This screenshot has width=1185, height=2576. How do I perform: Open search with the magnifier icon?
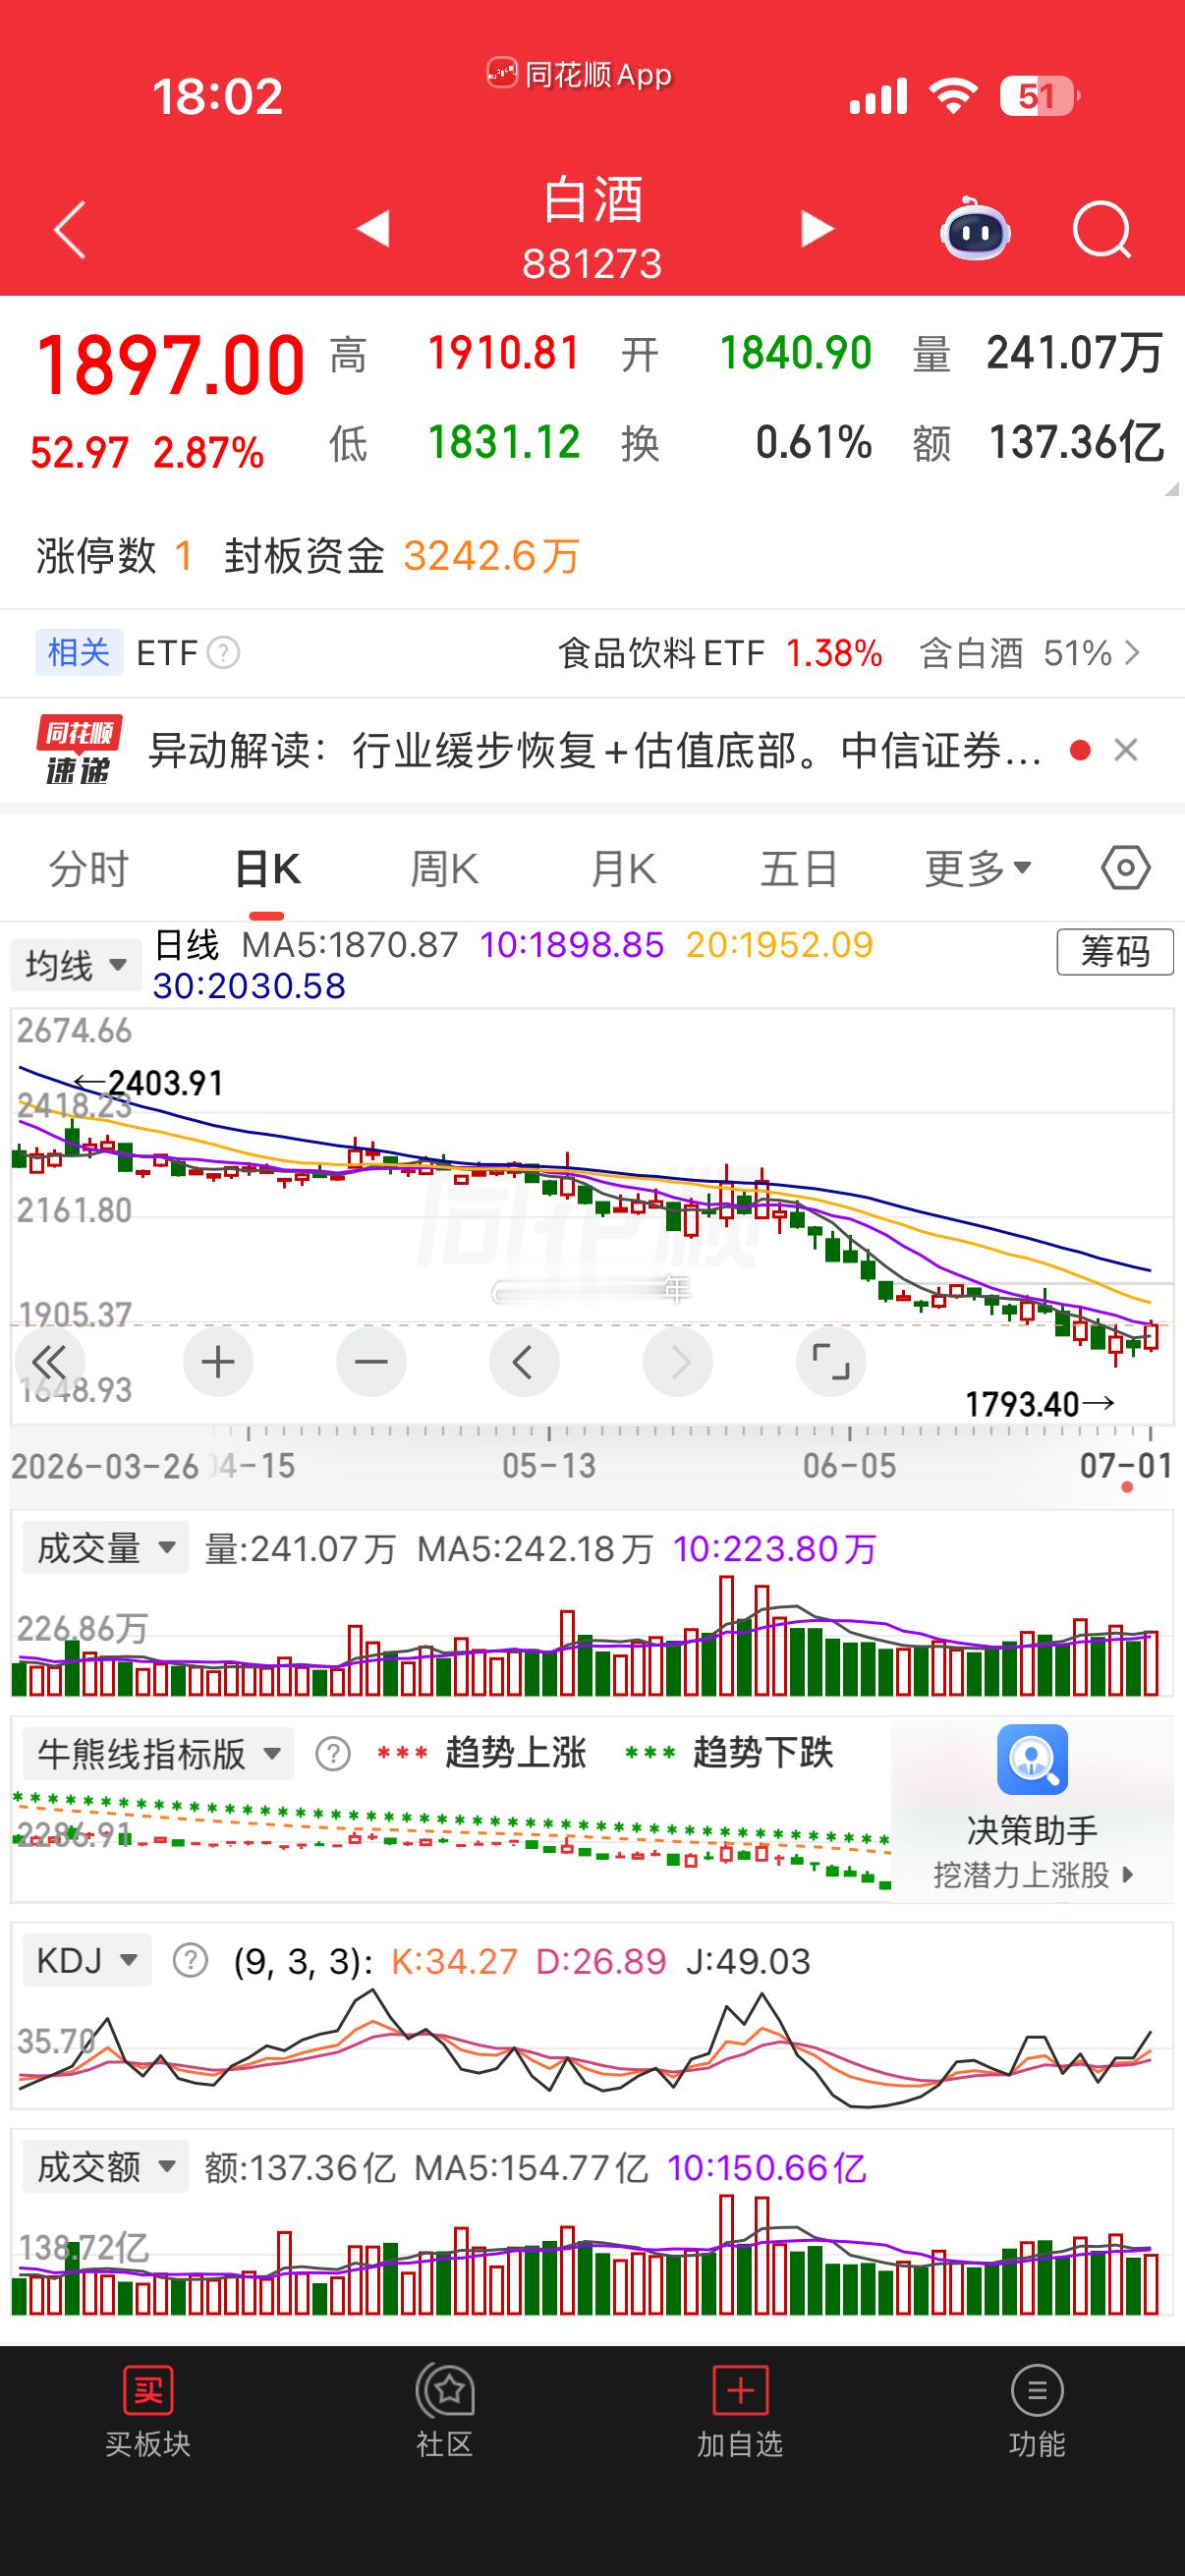1101,230
